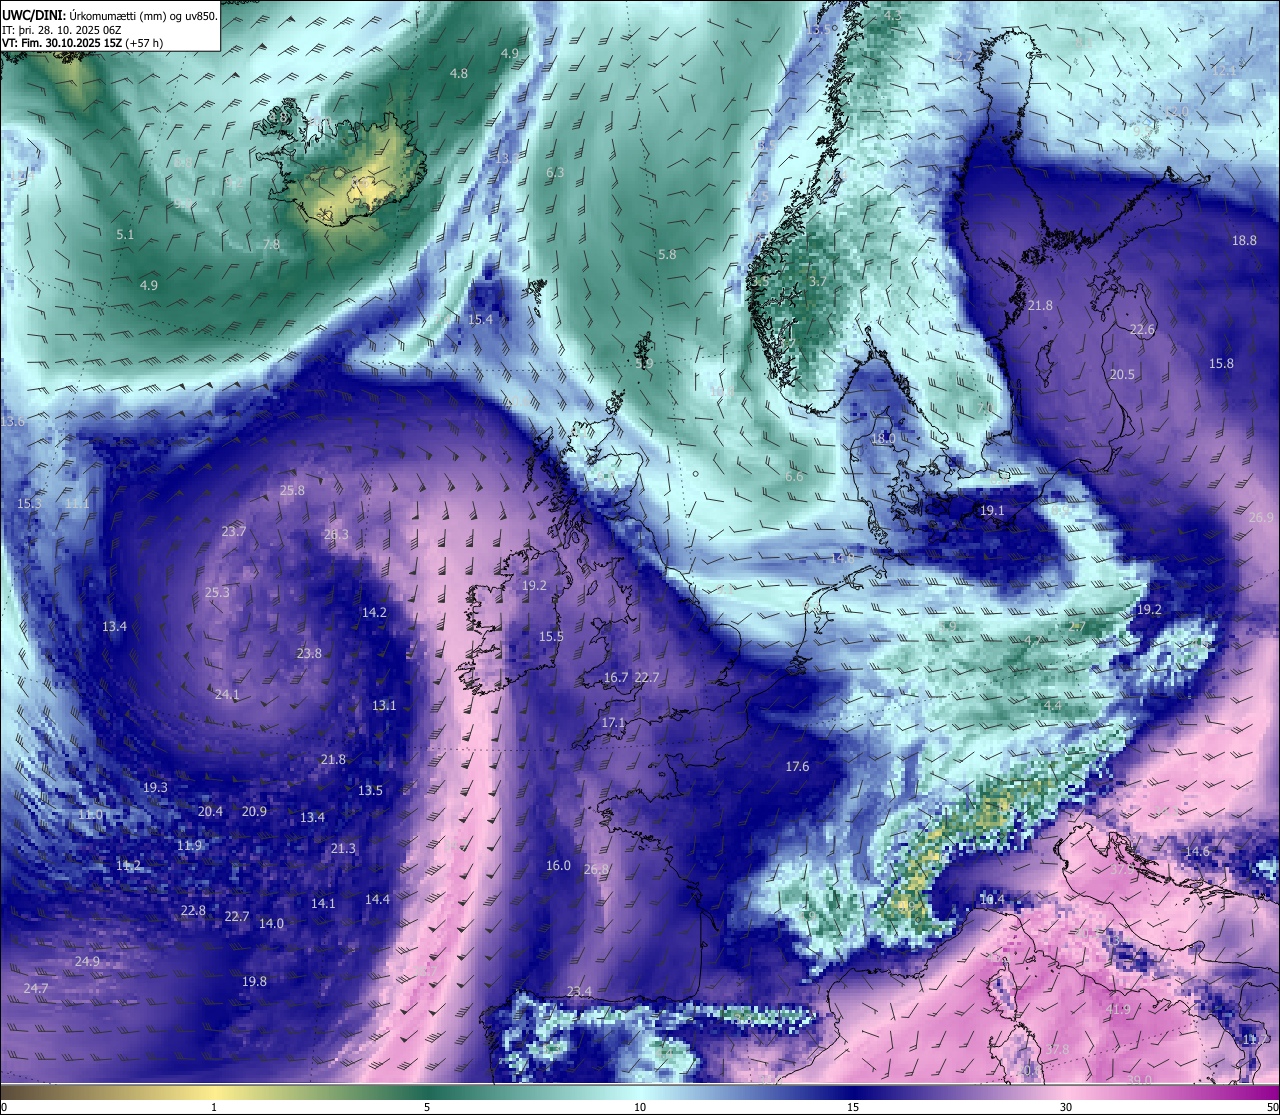Select the 18.0 value label
Image resolution: width=1280 pixels, height=1115 pixels.
tap(883, 438)
